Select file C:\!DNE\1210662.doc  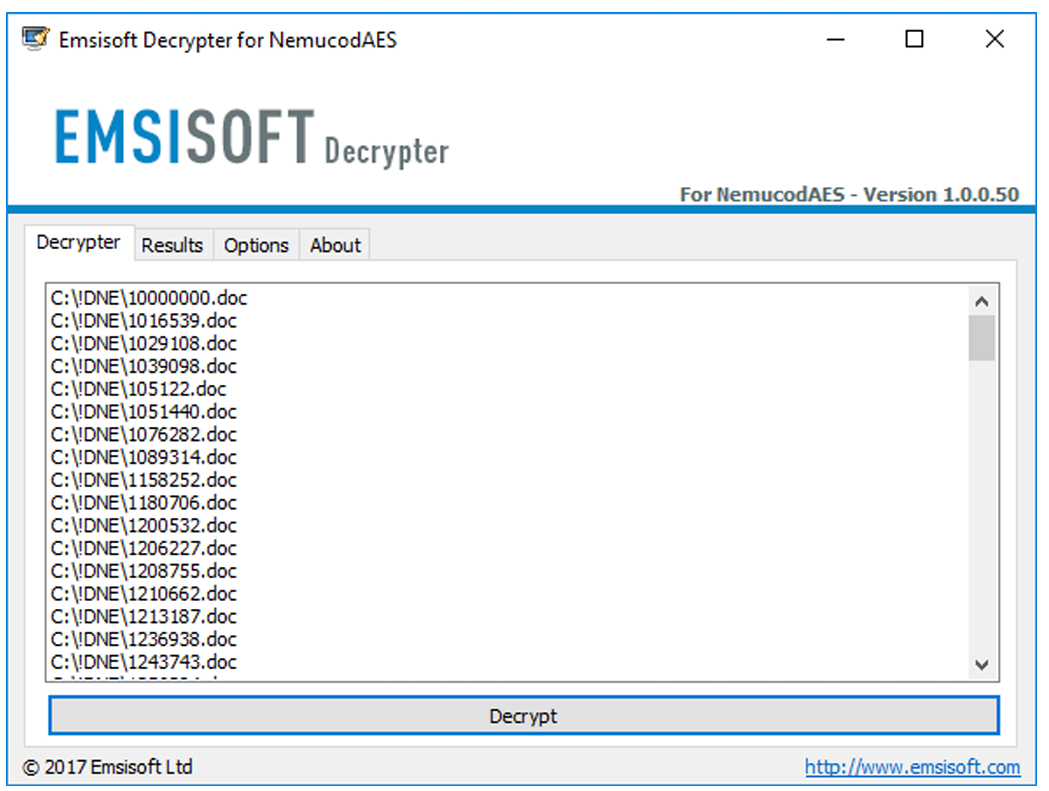tap(144, 594)
